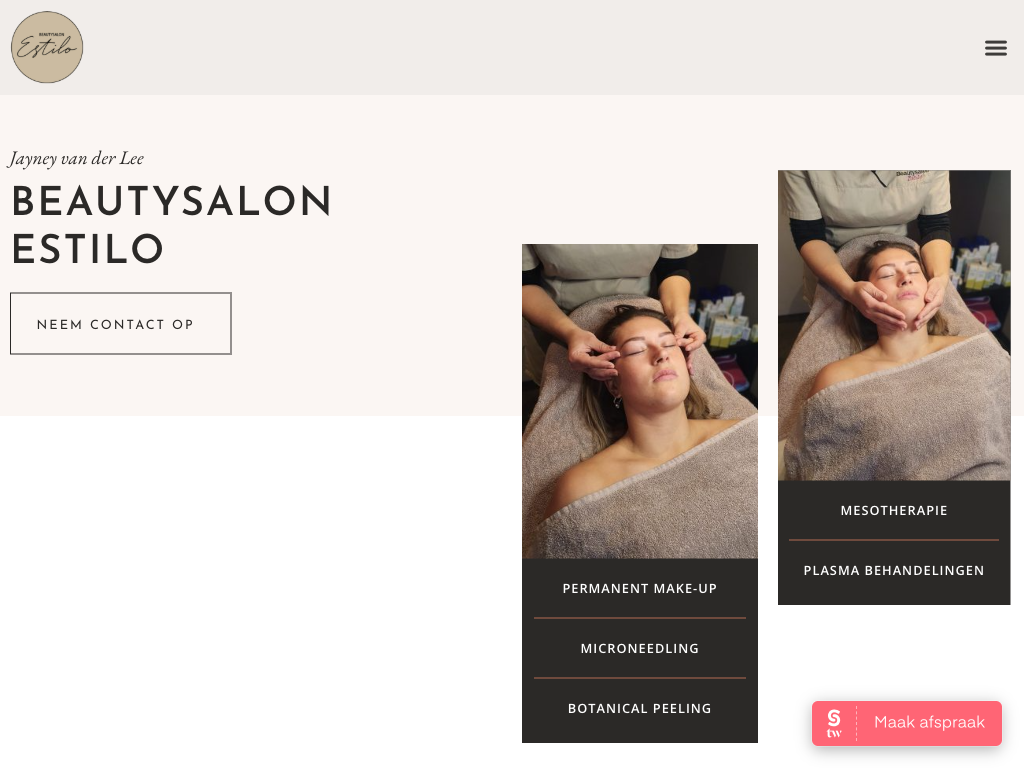Click the Neem Contact Op button
1024x768 pixels.
121,323
